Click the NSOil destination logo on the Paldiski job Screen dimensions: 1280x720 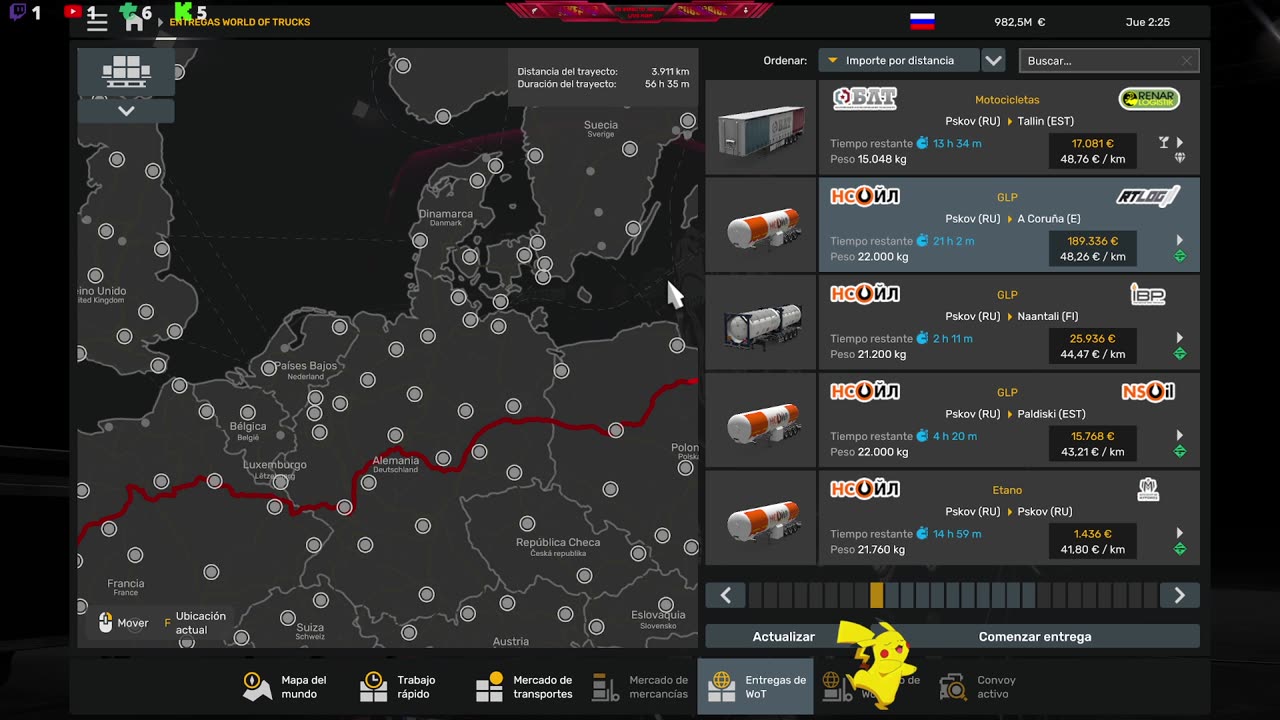[1148, 391]
